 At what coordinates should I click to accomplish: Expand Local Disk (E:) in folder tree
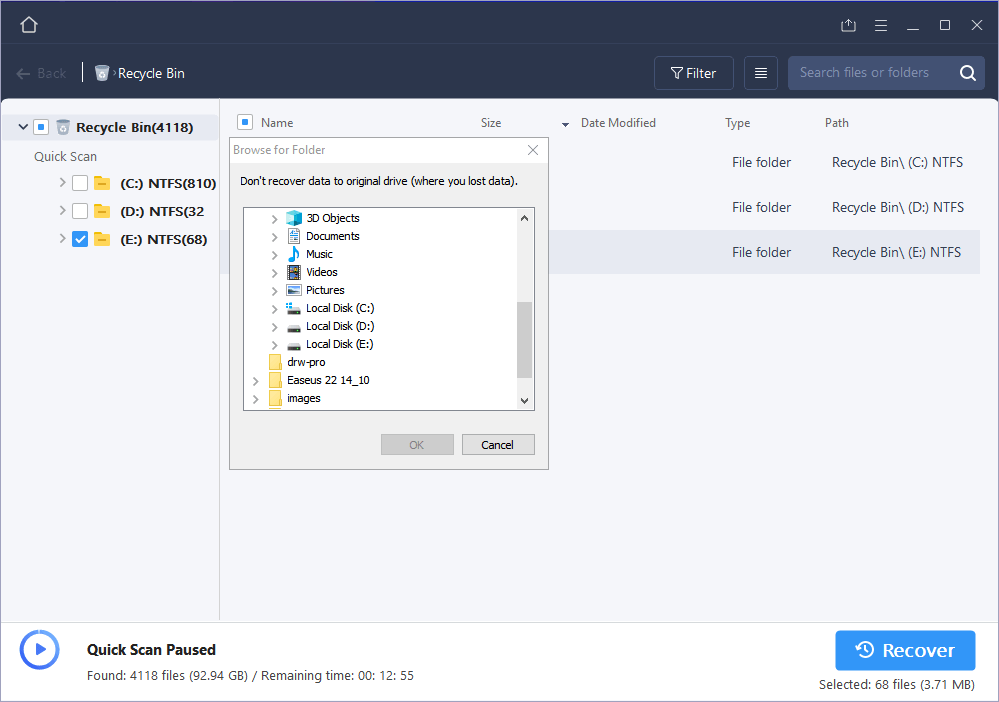point(275,345)
